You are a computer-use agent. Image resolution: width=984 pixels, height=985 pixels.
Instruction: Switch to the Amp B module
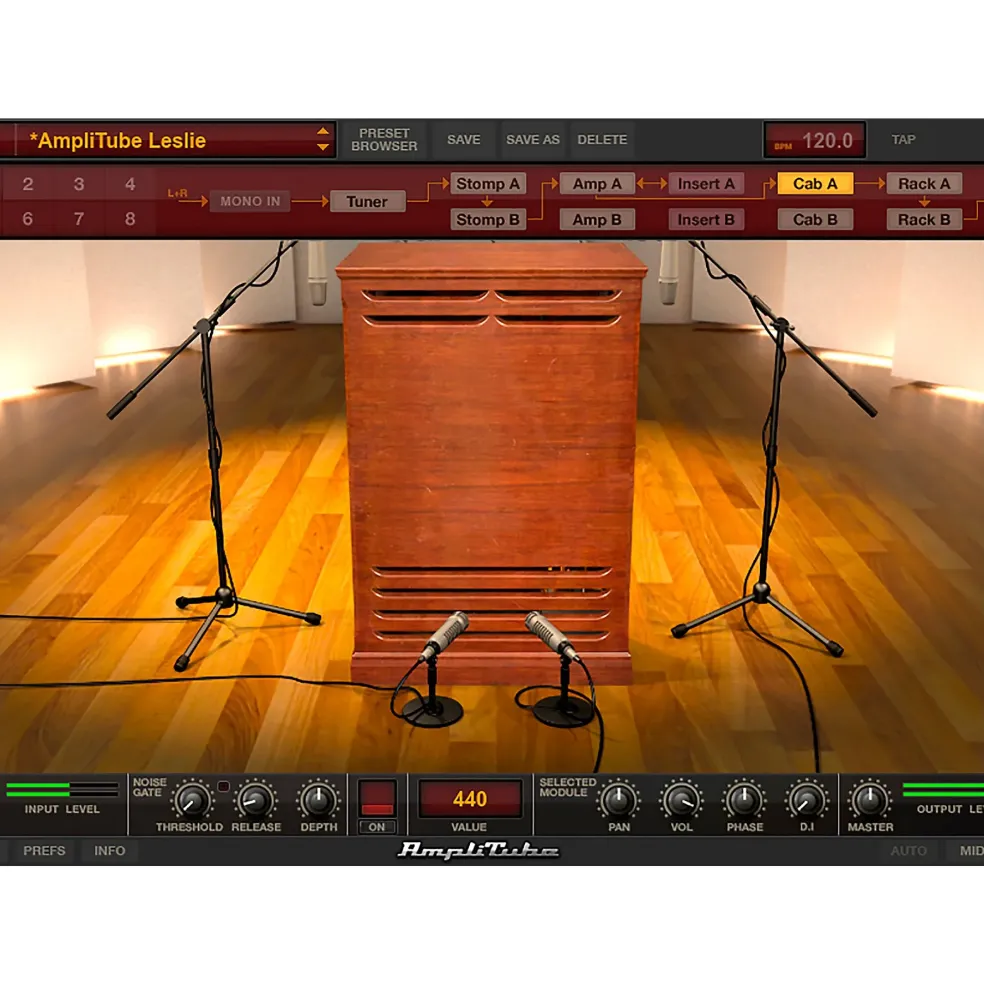click(597, 220)
